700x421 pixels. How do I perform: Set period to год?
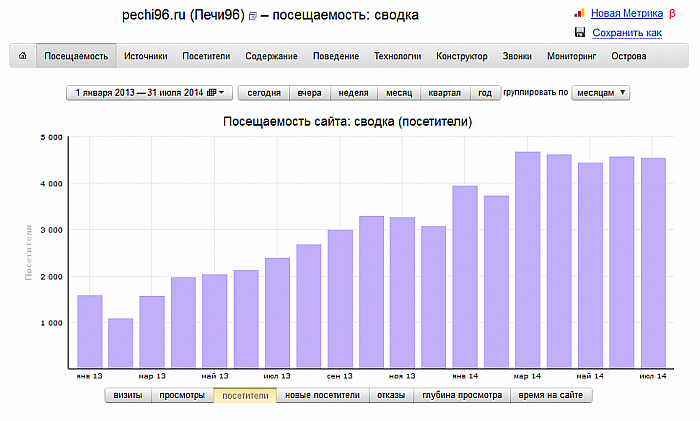pyautogui.click(x=485, y=92)
